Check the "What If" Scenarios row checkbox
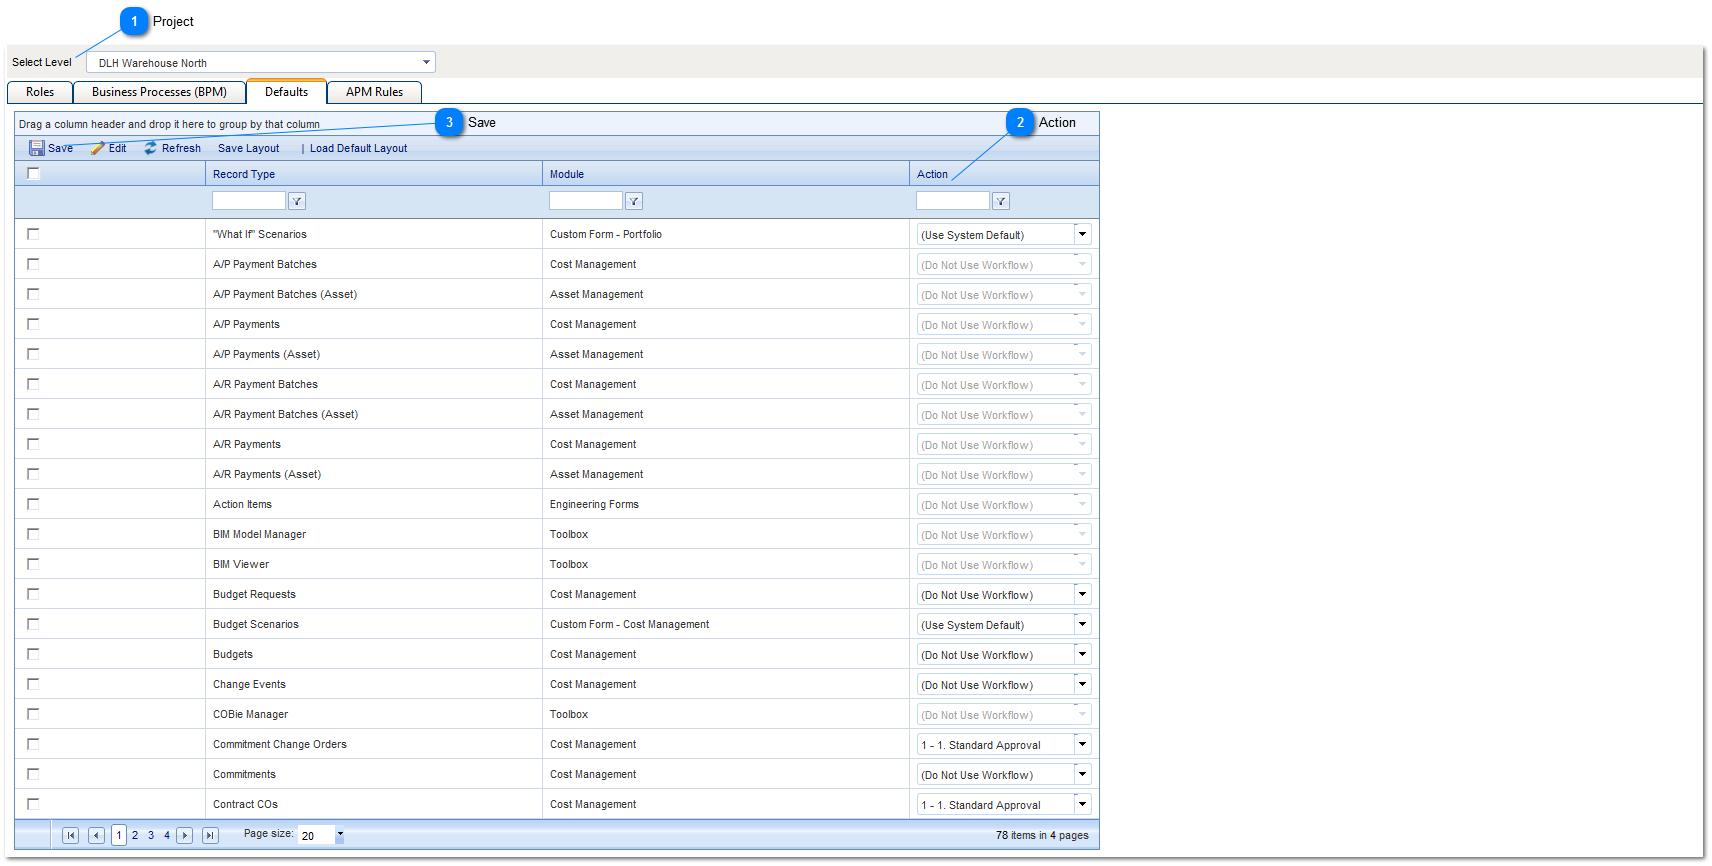Screen dimensions: 1712x866 [x=33, y=234]
